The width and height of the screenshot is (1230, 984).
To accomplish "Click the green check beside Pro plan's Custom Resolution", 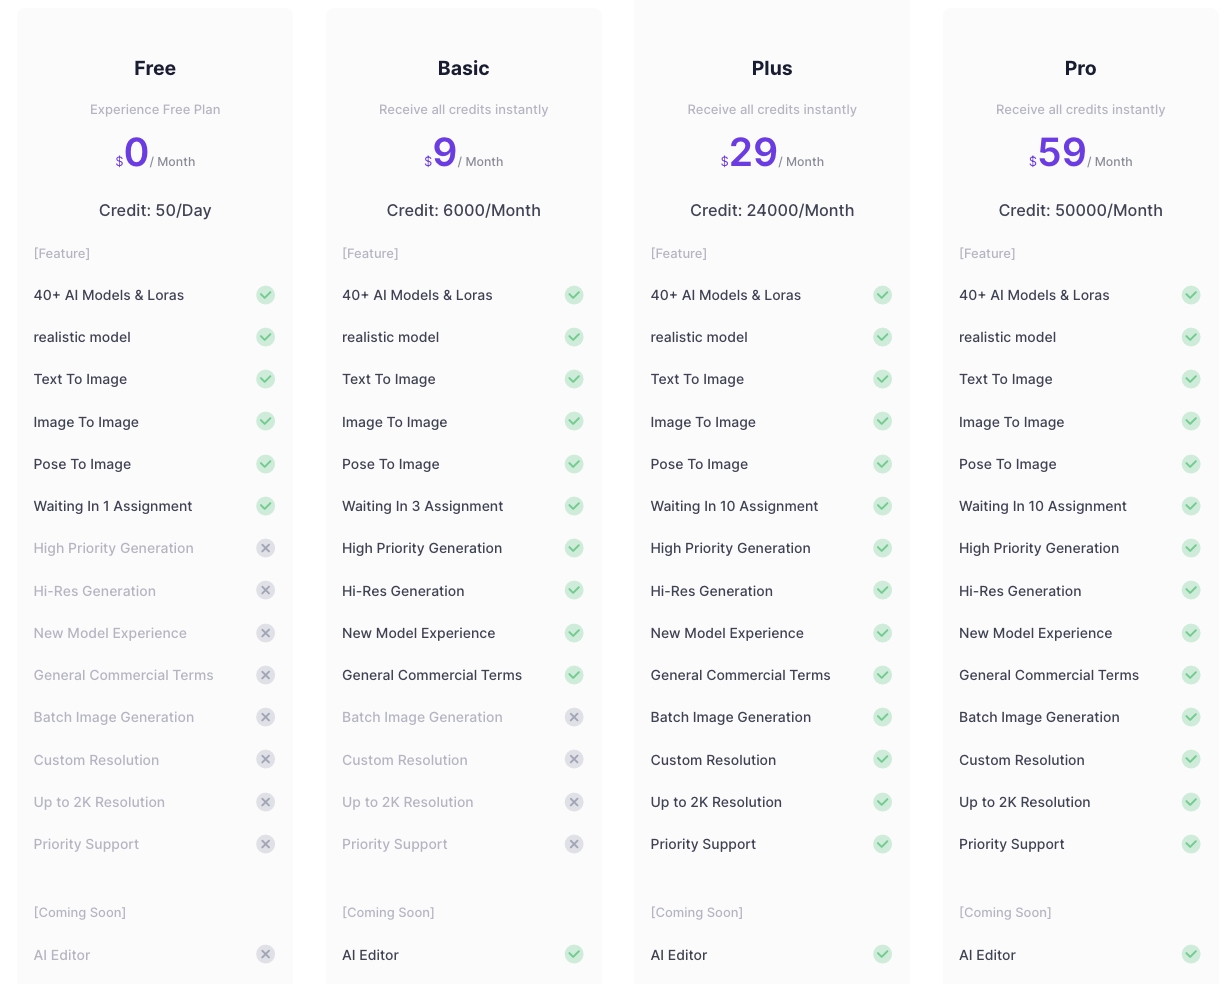I will (x=1191, y=760).
